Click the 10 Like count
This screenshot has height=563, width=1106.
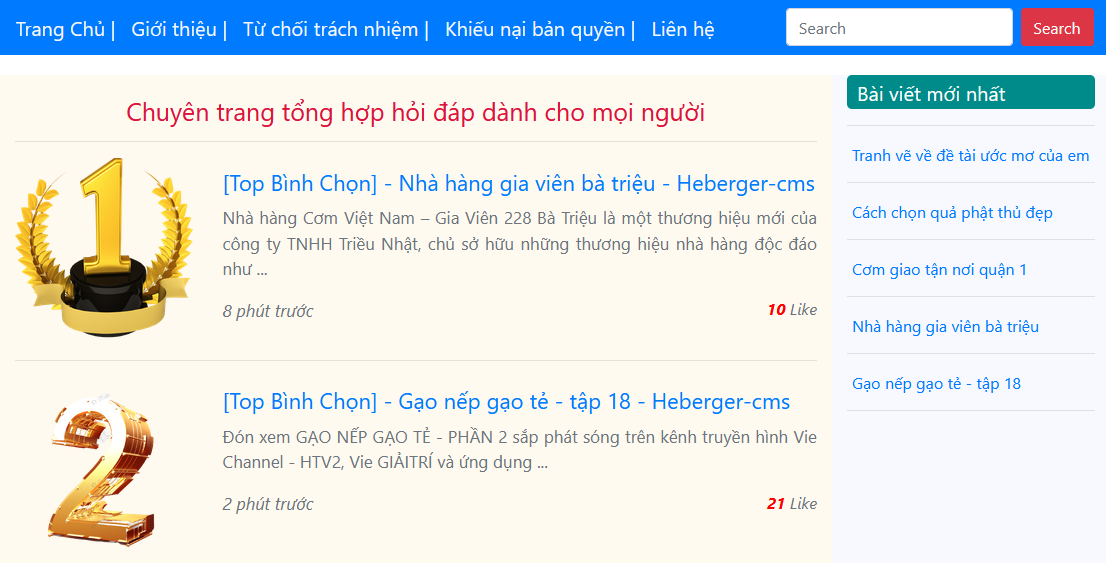pyautogui.click(x=792, y=310)
